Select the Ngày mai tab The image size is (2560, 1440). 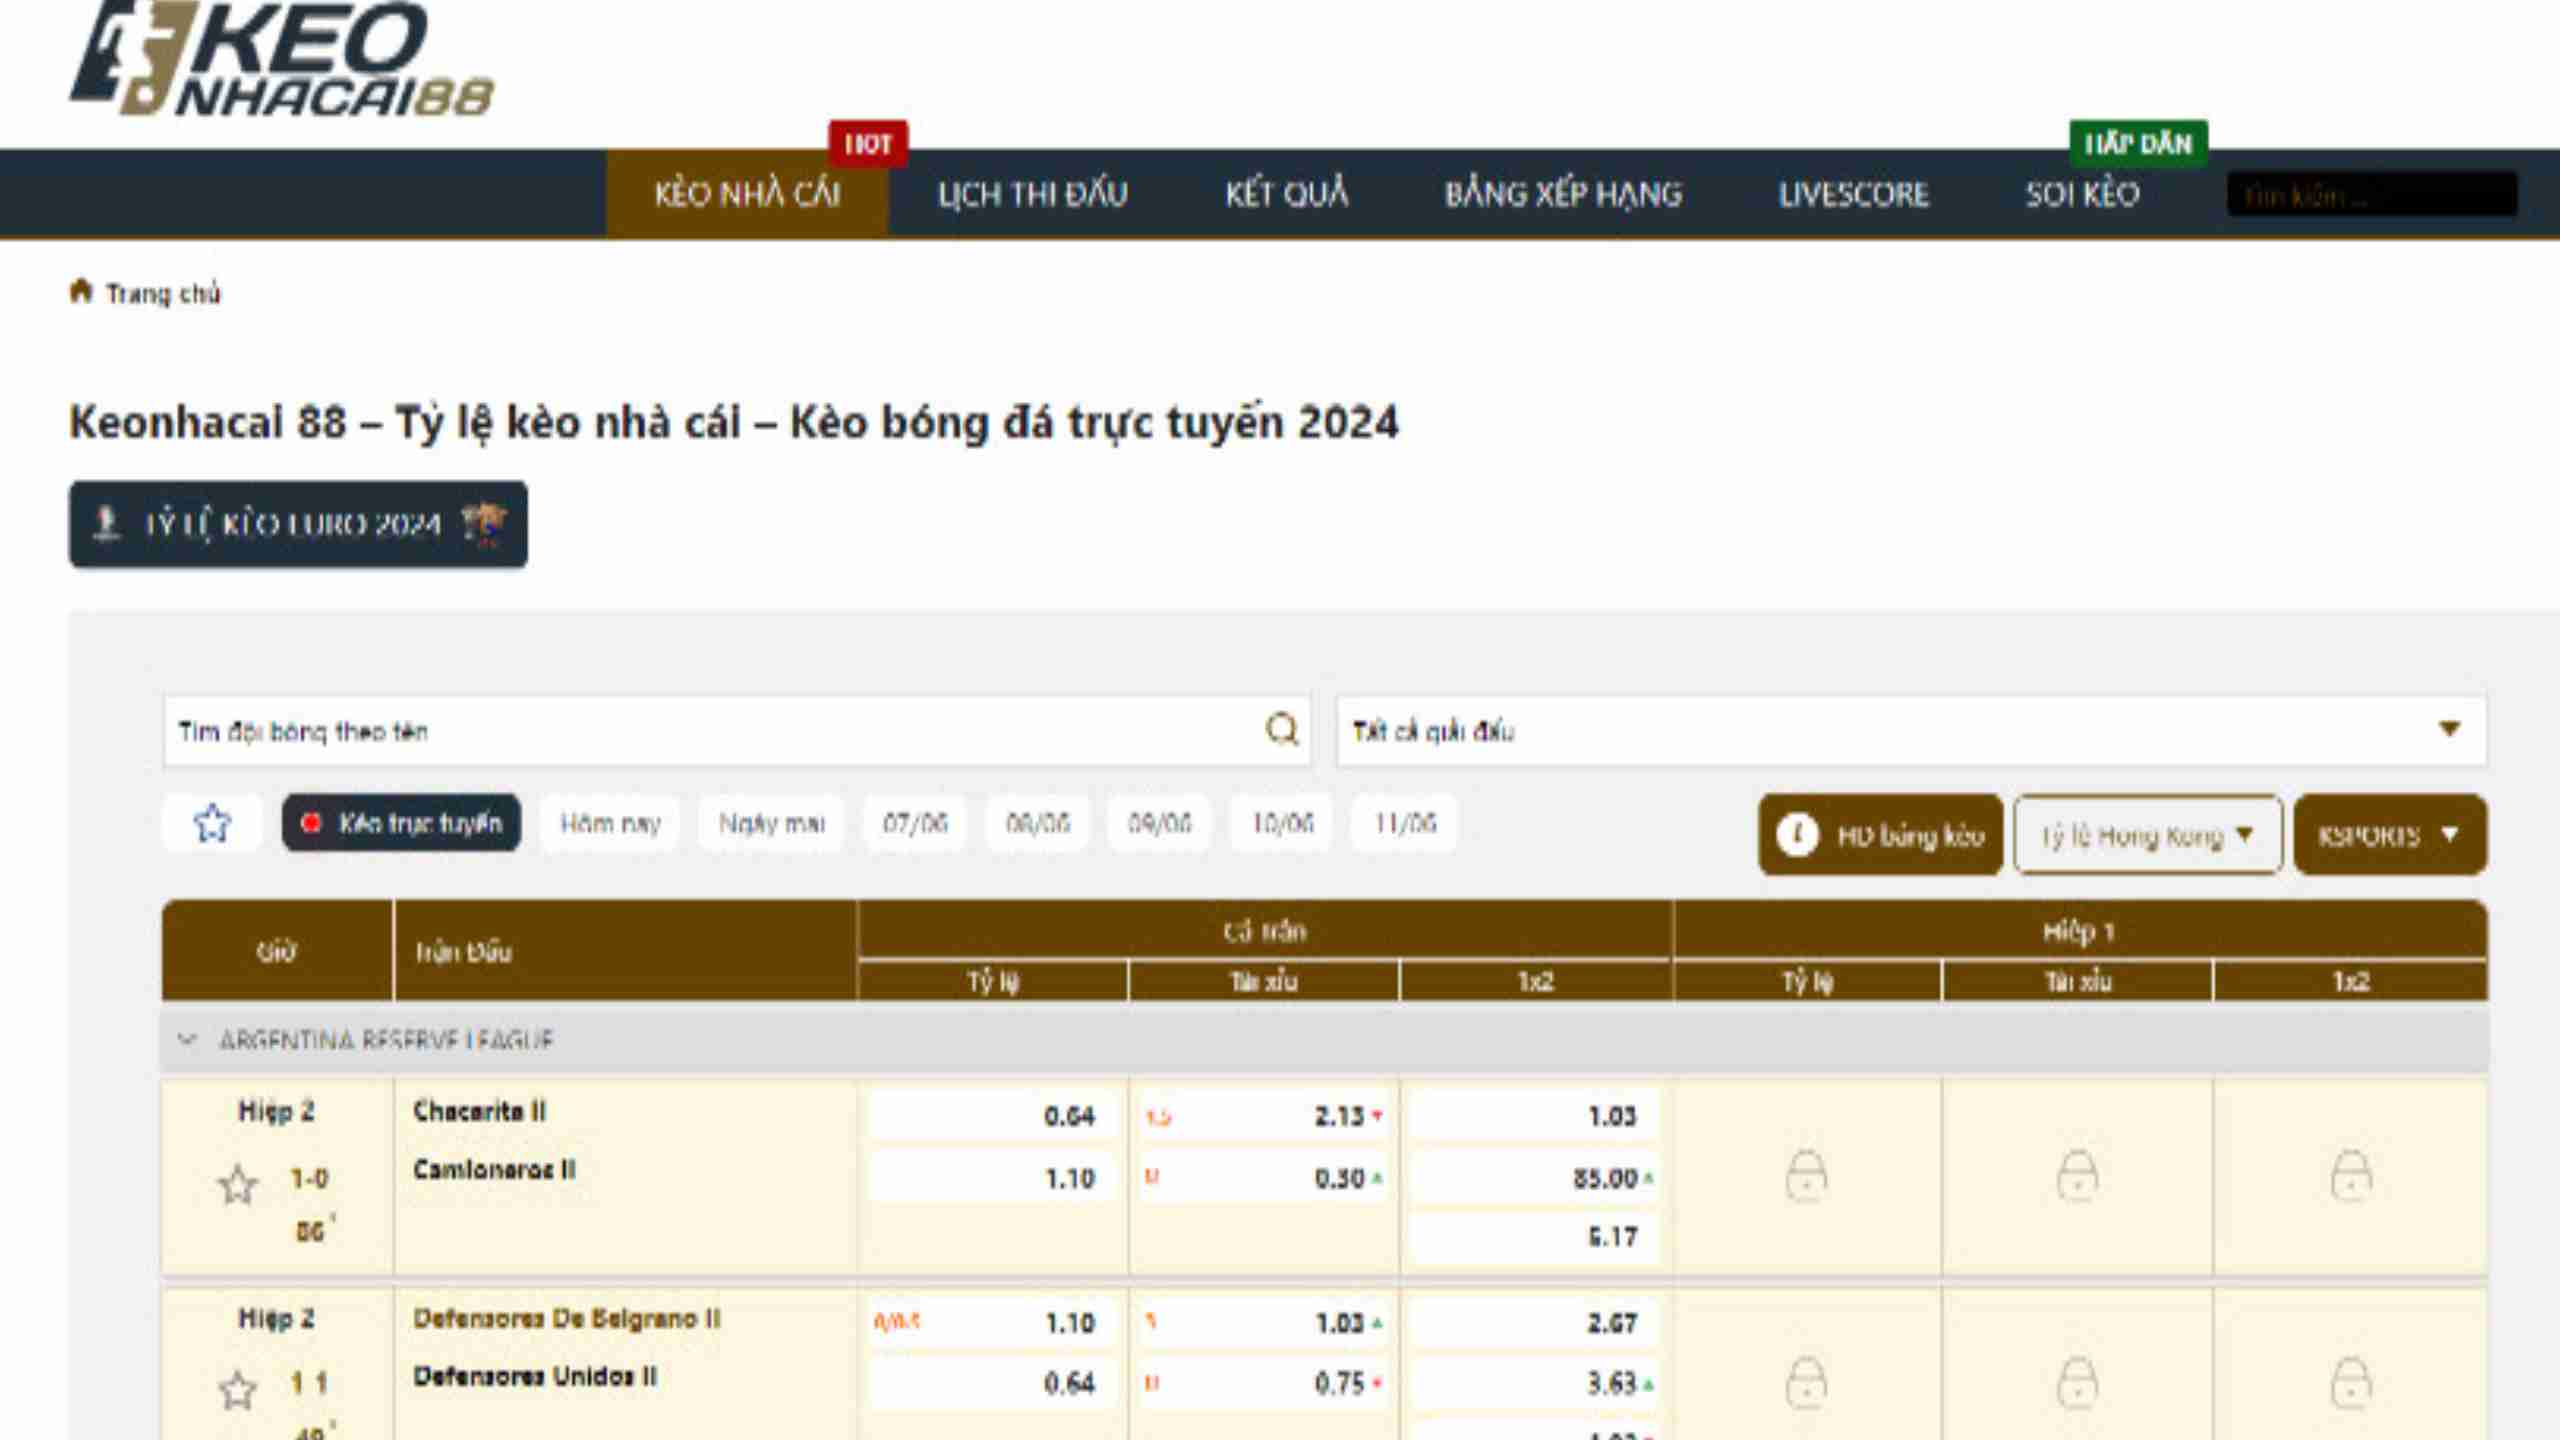[771, 823]
